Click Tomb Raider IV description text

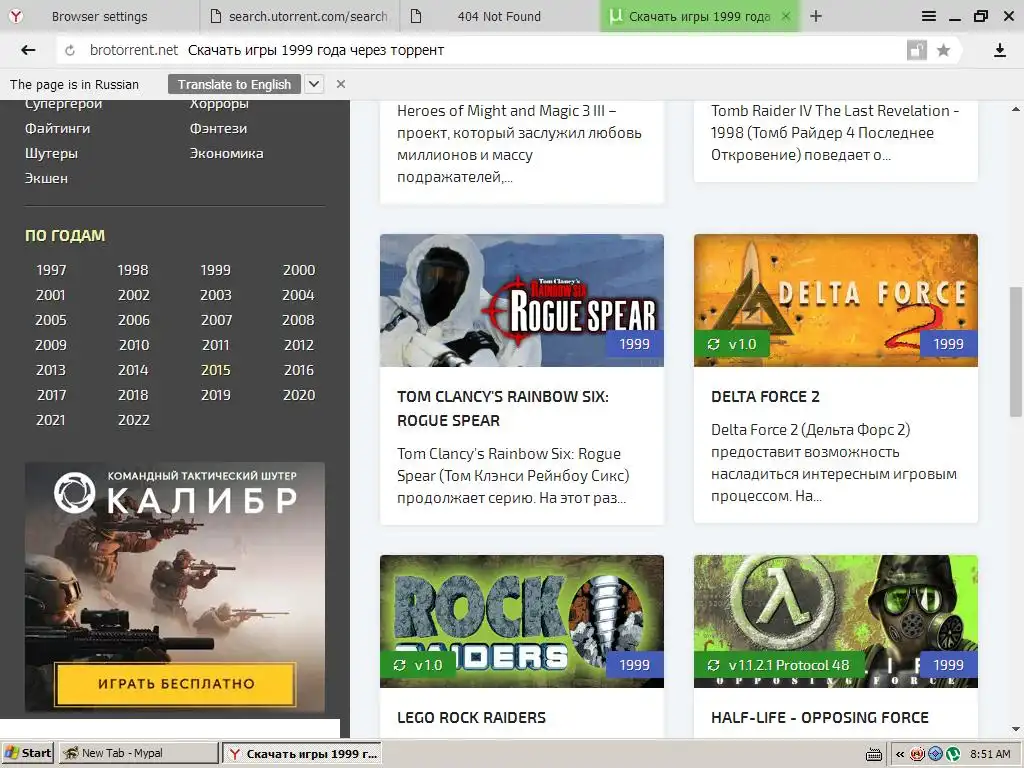coord(835,133)
